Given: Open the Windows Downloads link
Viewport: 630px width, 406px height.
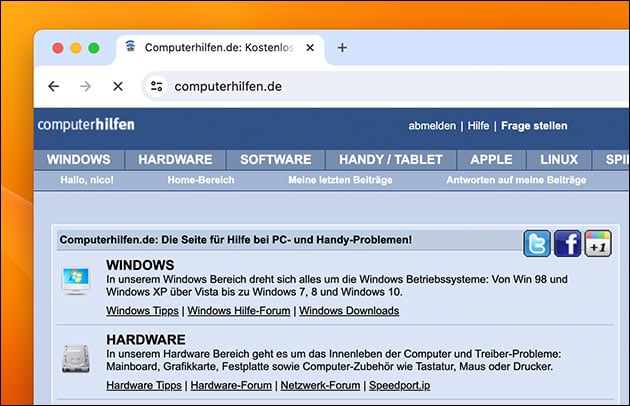Looking at the screenshot, I should tap(349, 311).
